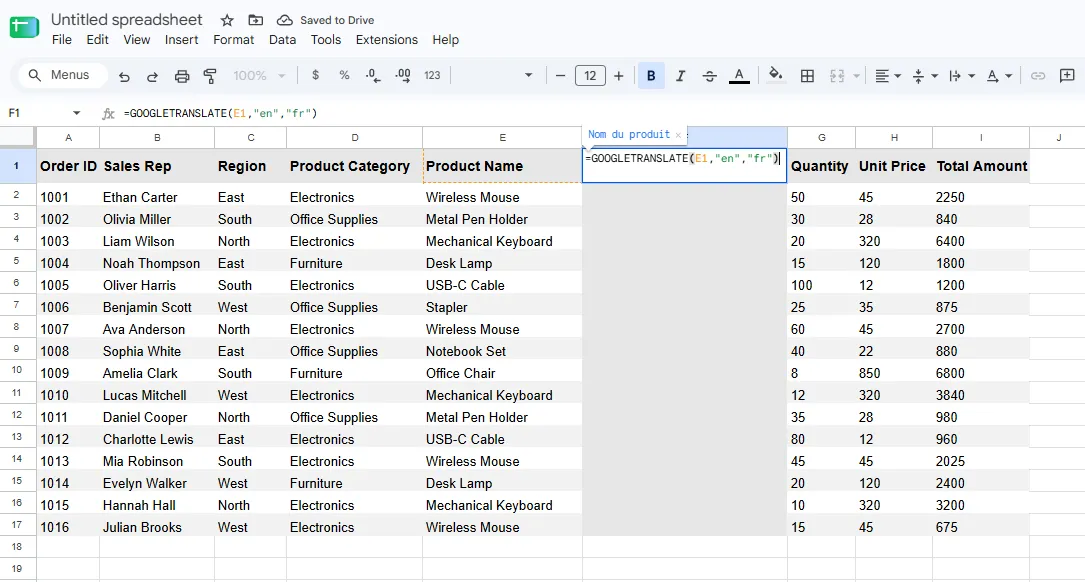The width and height of the screenshot is (1085, 582).
Task: Open the File menu
Action: 62,40
